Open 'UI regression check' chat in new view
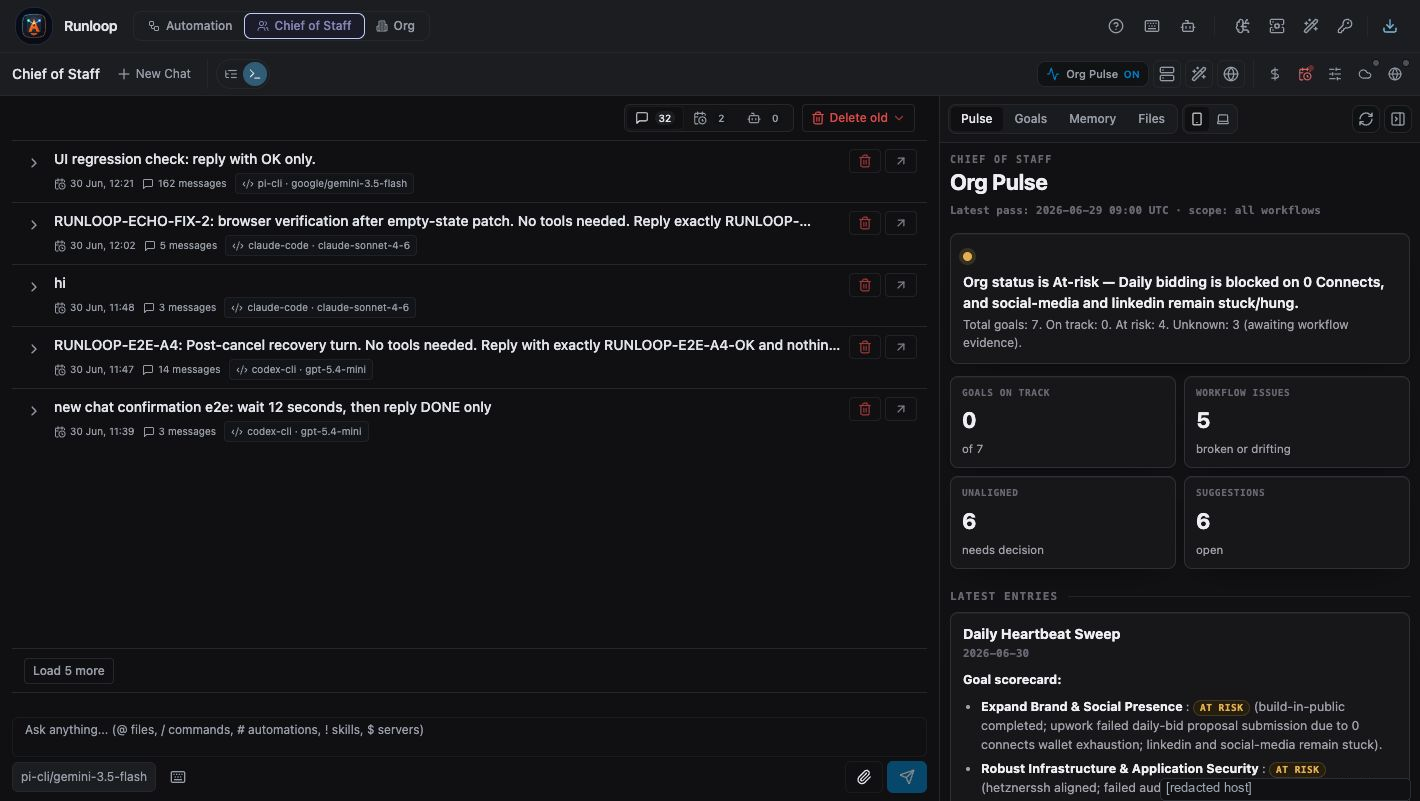This screenshot has width=1420, height=801. tap(901, 161)
